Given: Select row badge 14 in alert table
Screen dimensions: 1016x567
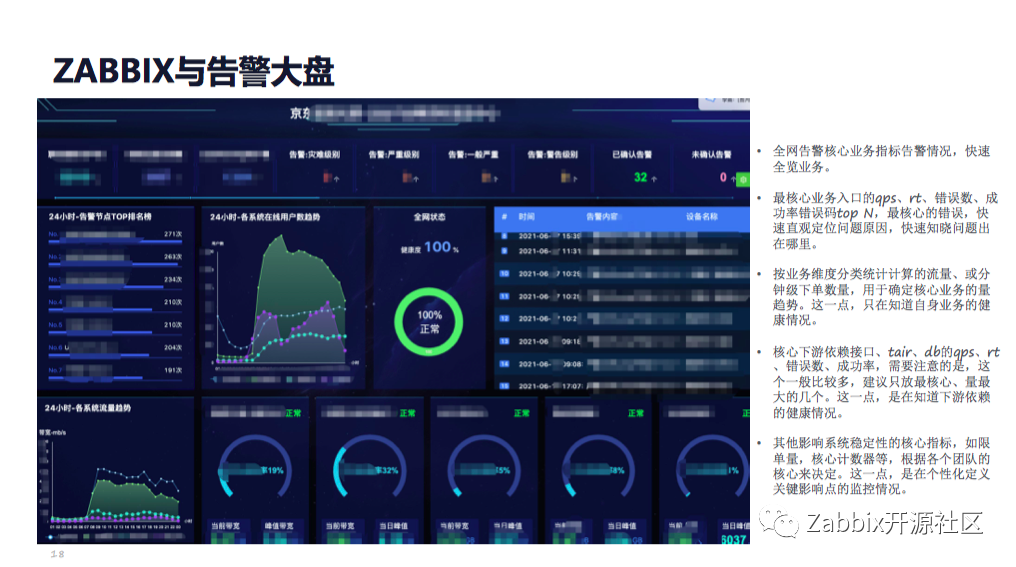Looking at the screenshot, I should [x=504, y=364].
